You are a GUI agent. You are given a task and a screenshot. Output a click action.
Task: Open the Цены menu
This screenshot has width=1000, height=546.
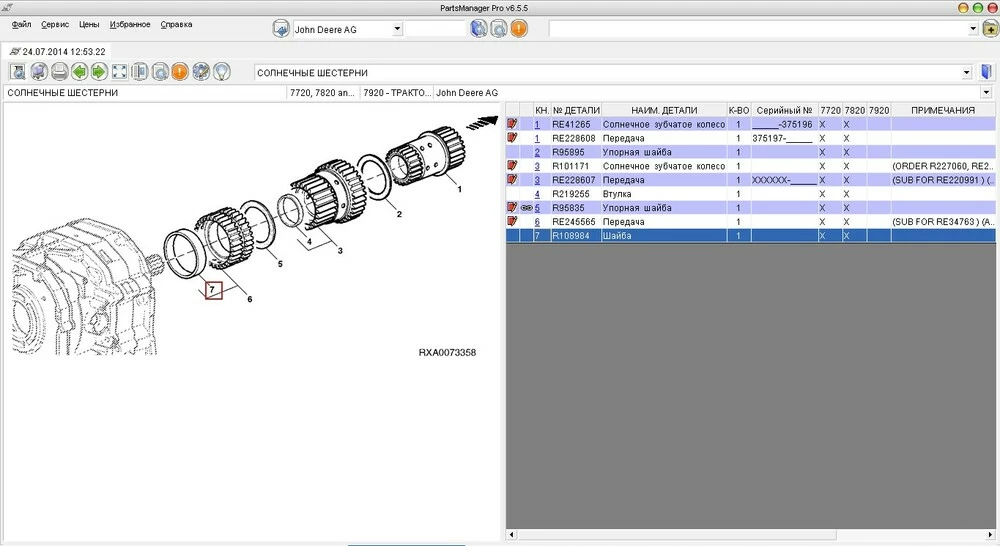click(89, 24)
